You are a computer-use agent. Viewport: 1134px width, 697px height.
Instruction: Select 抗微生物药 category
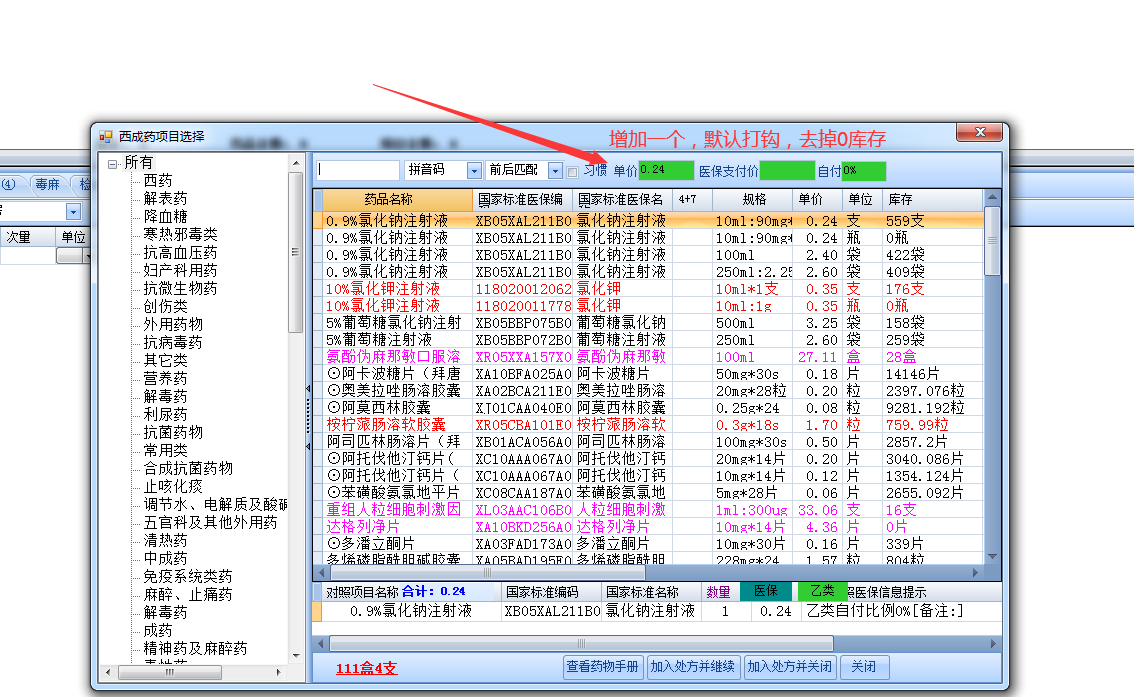(x=180, y=288)
